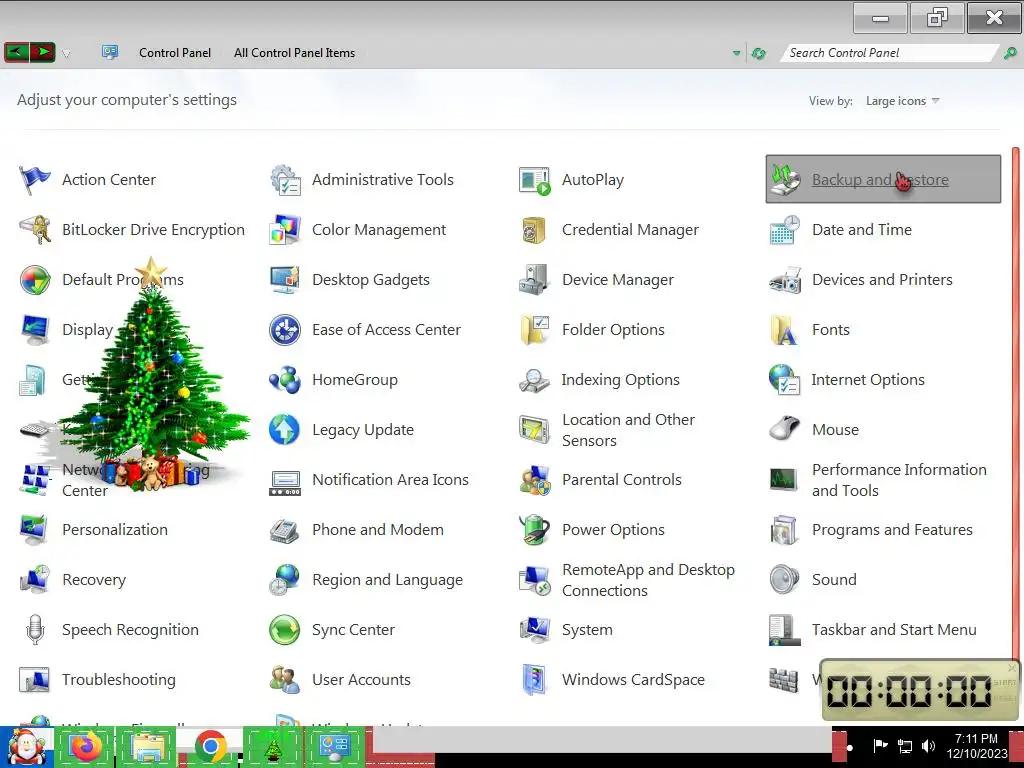
Task: Click the Default Programs globe icon
Action: pos(35,280)
